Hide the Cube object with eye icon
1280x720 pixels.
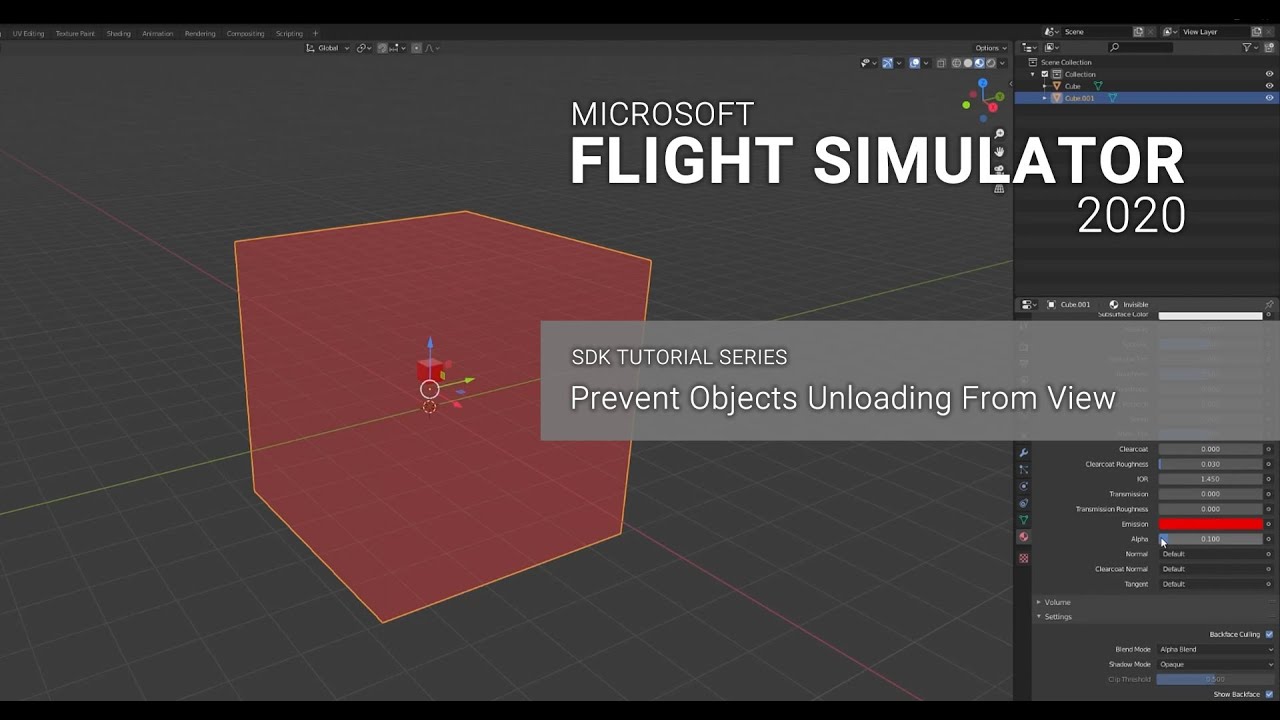(x=1269, y=86)
